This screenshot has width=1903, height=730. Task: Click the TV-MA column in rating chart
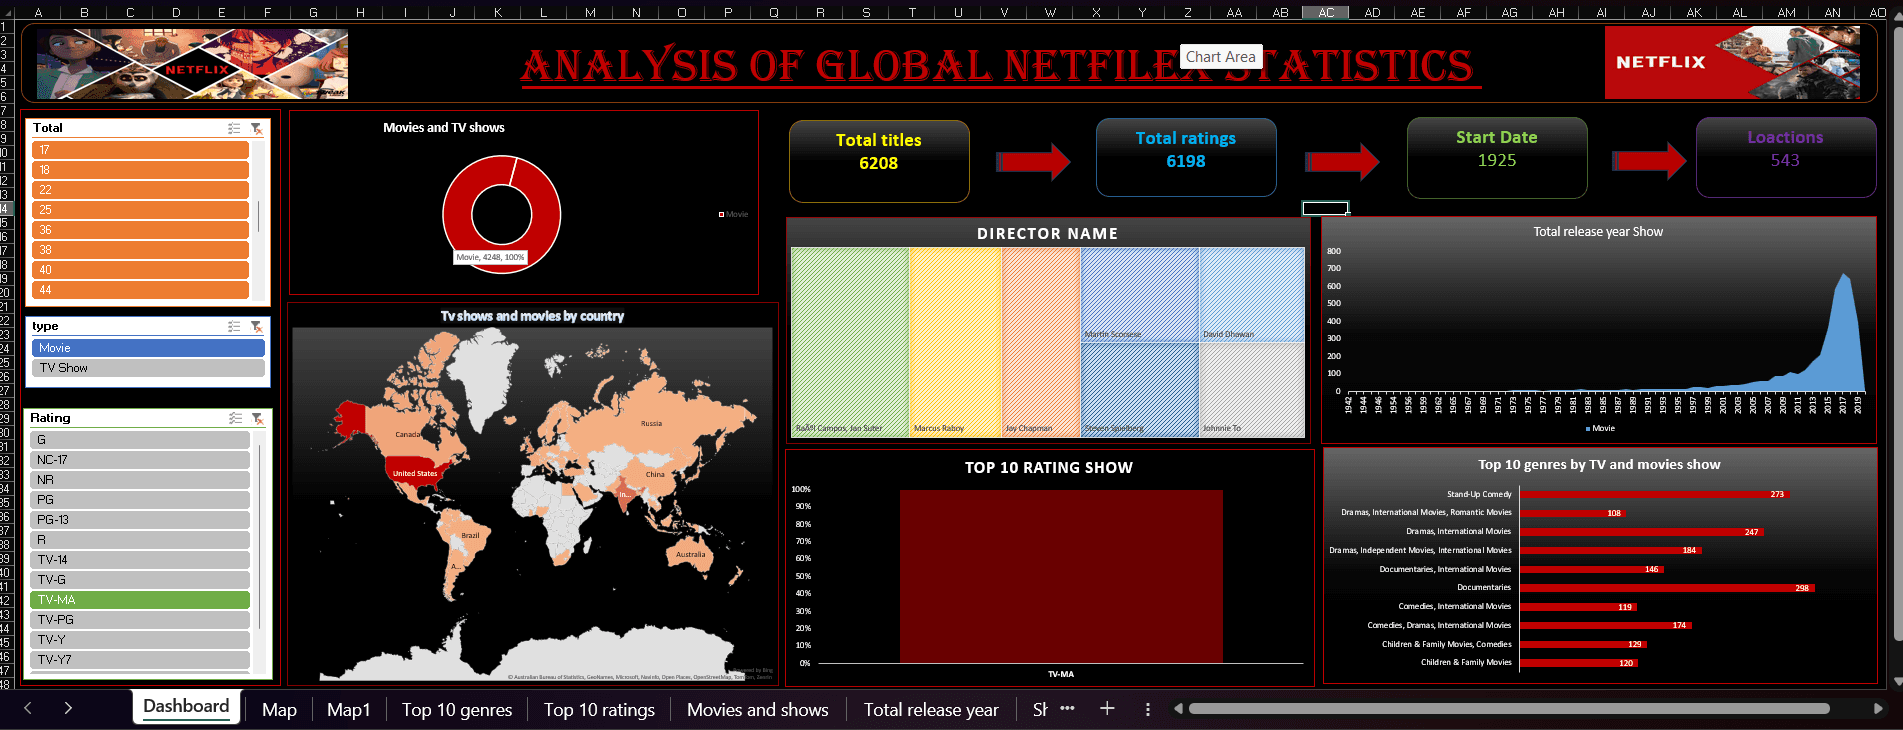coord(1061,576)
